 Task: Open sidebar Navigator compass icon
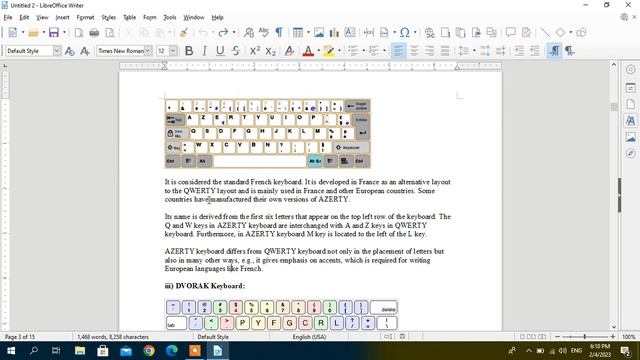coord(631,153)
